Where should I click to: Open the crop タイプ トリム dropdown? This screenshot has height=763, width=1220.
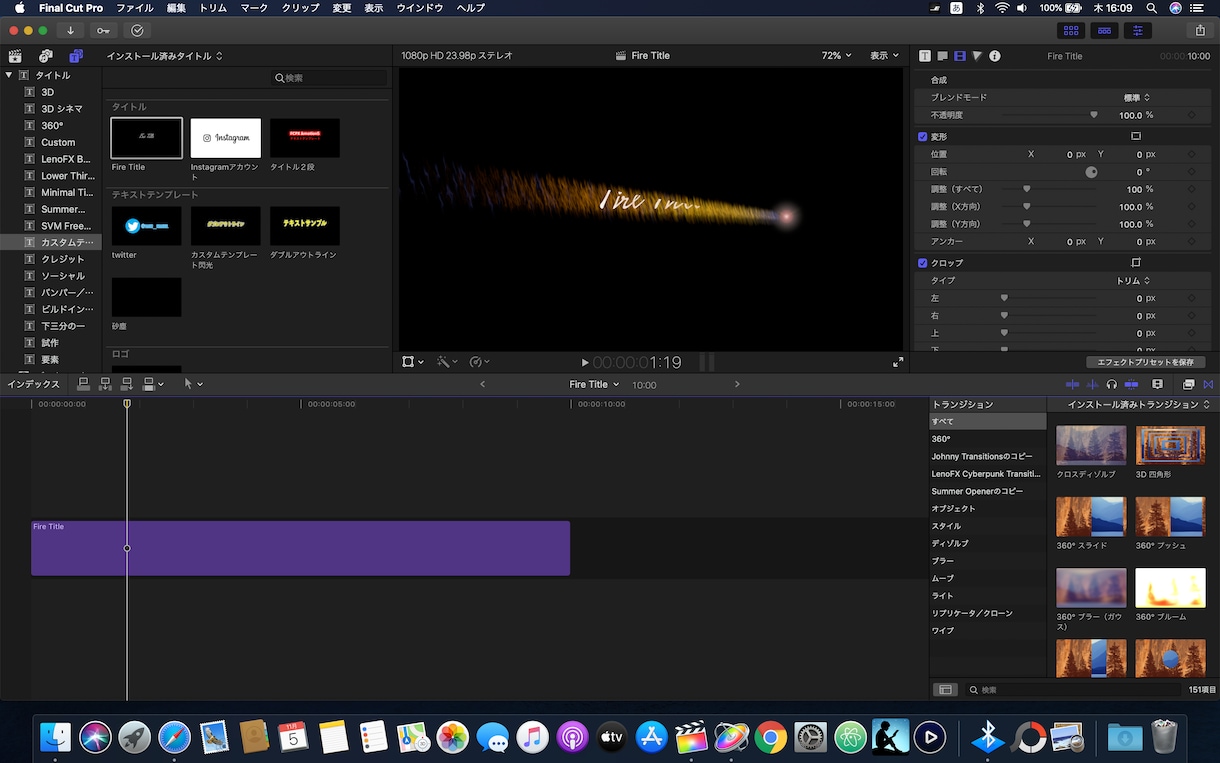1133,281
